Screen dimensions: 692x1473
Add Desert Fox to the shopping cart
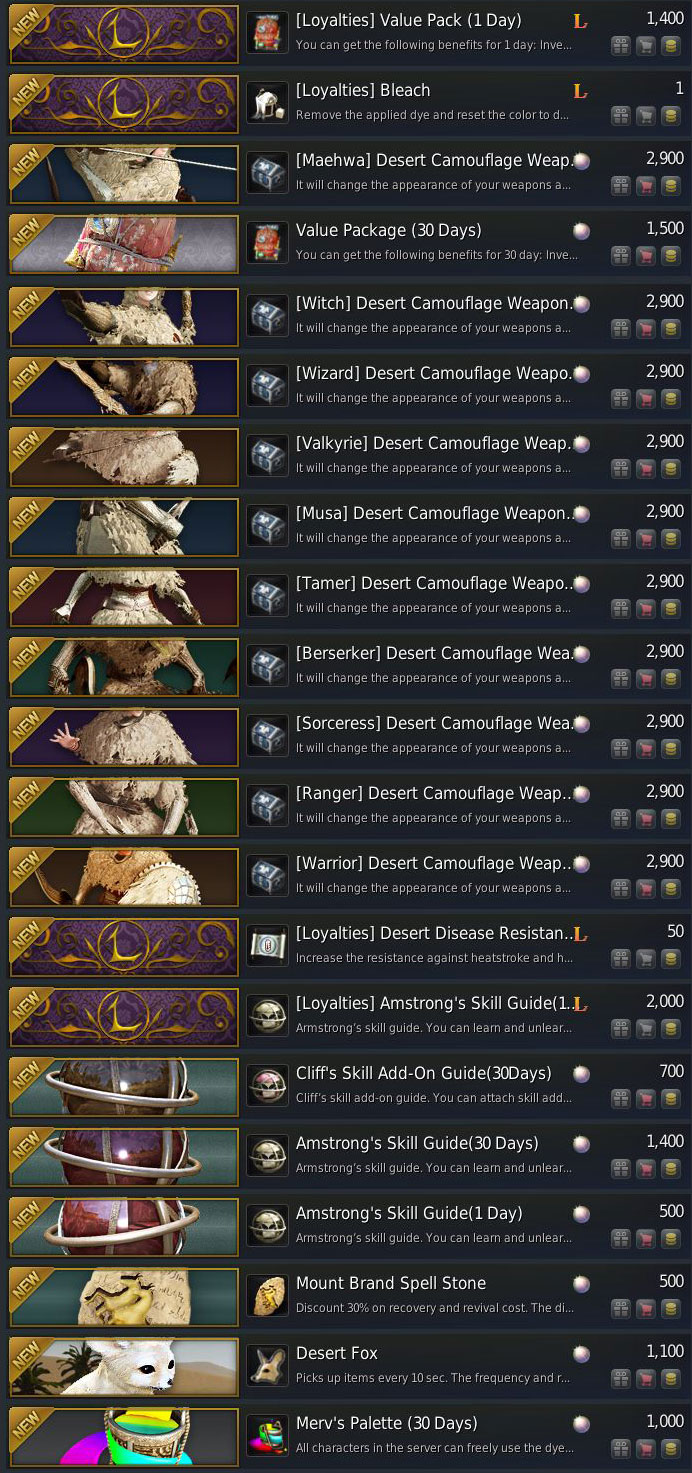coord(646,1378)
